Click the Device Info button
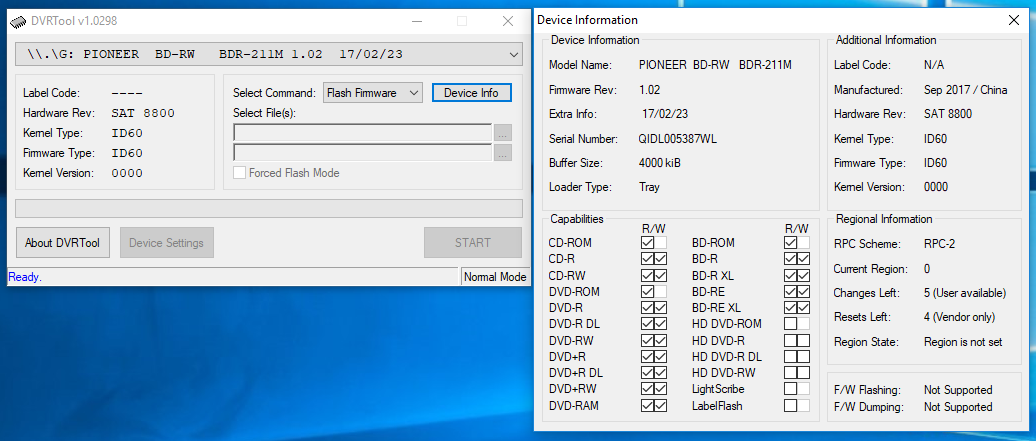This screenshot has width=1036, height=441. pyautogui.click(x=471, y=93)
